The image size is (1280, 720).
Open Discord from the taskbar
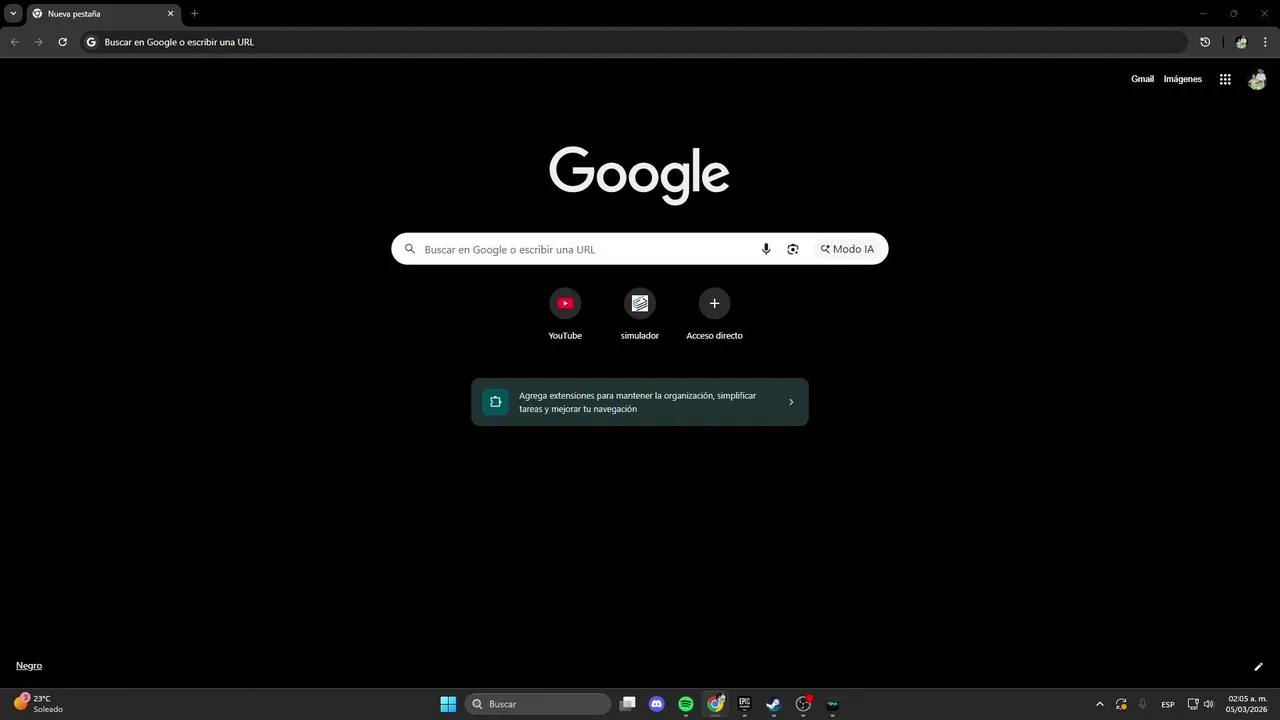coord(656,704)
